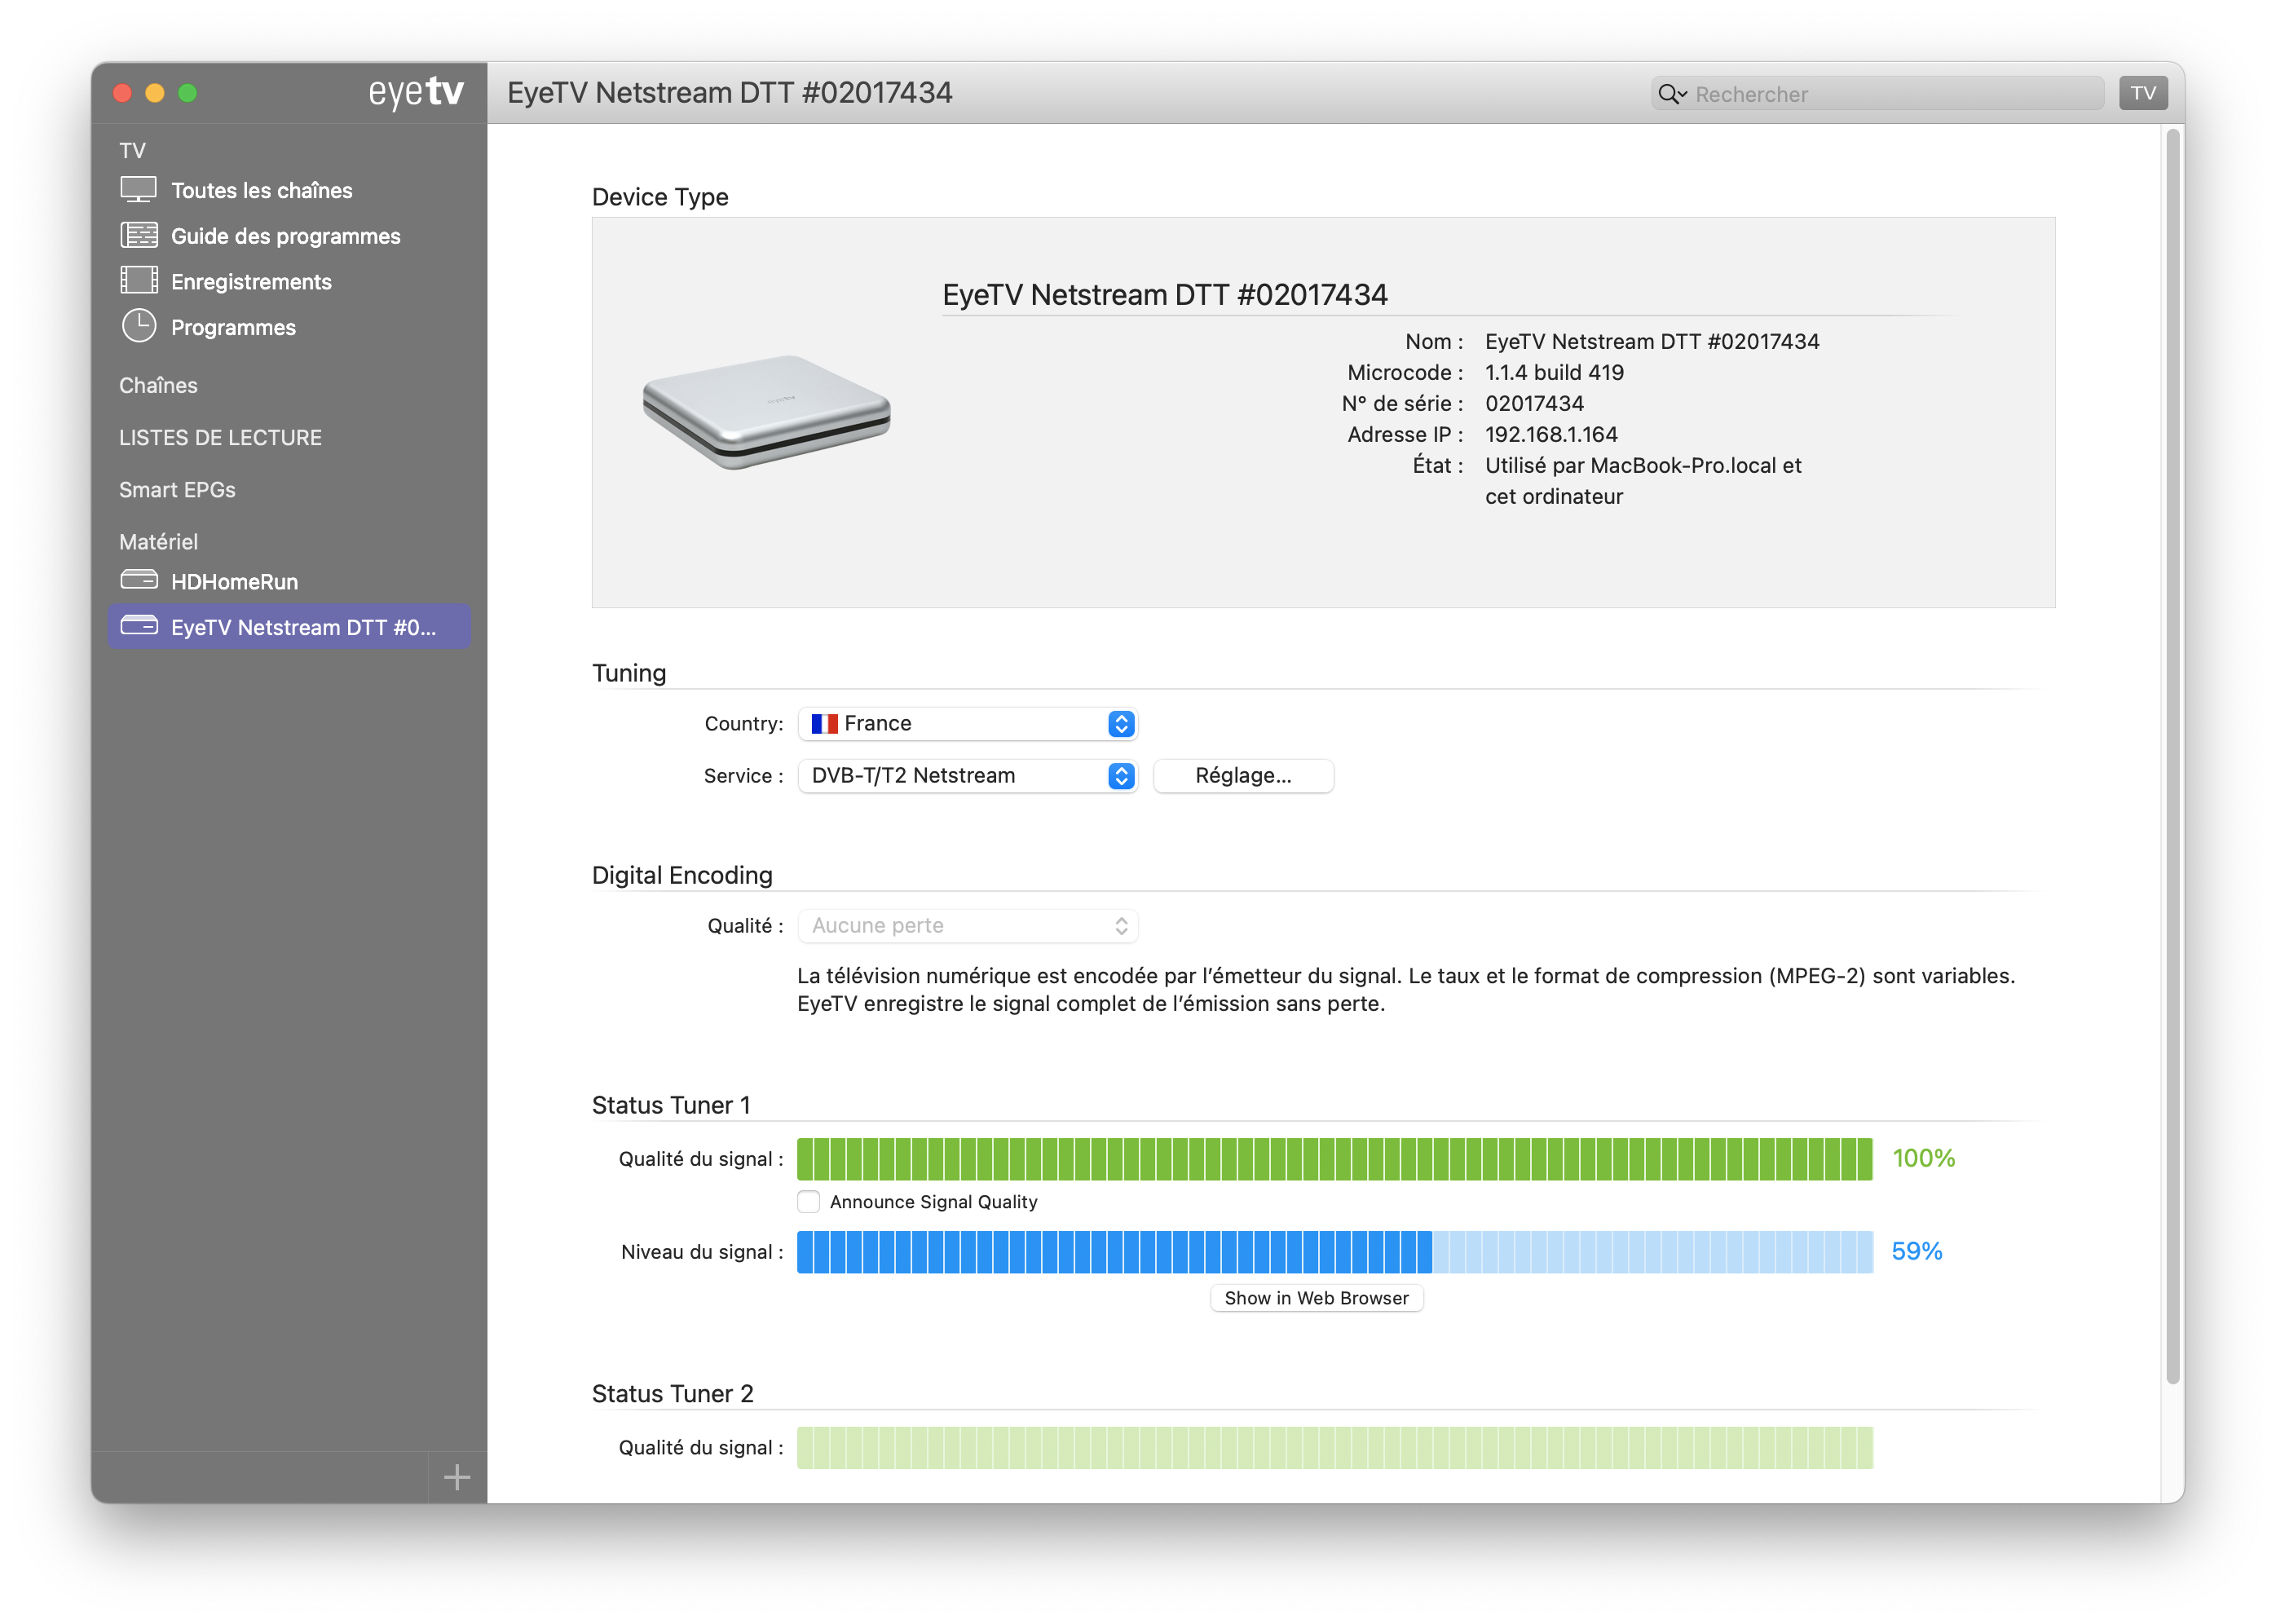Click the serial number 02017434 value
The height and width of the screenshot is (1624, 2276).
point(1534,403)
